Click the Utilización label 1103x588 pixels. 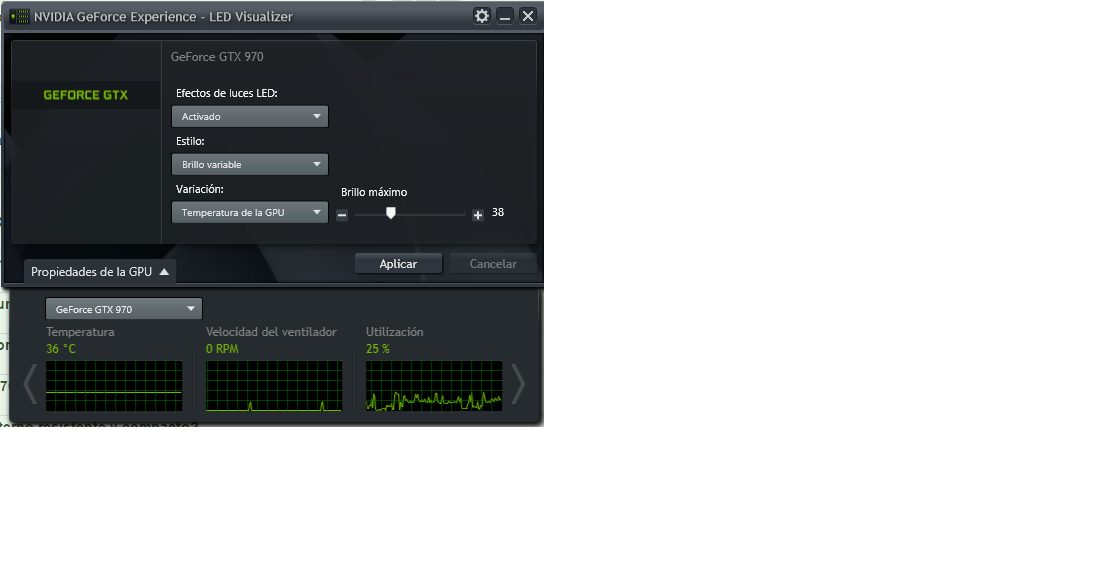click(x=395, y=332)
